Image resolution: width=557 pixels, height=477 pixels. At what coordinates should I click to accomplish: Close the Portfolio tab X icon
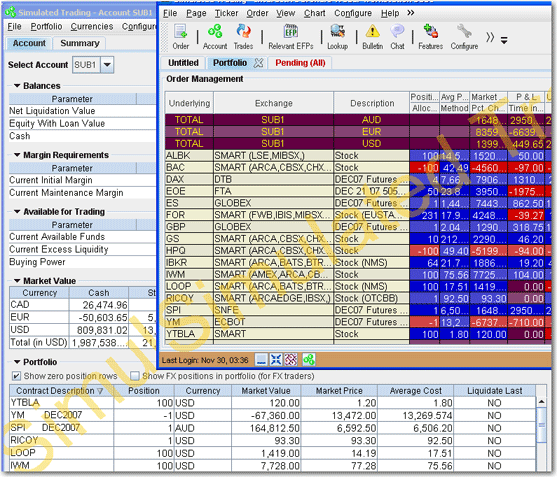point(259,63)
